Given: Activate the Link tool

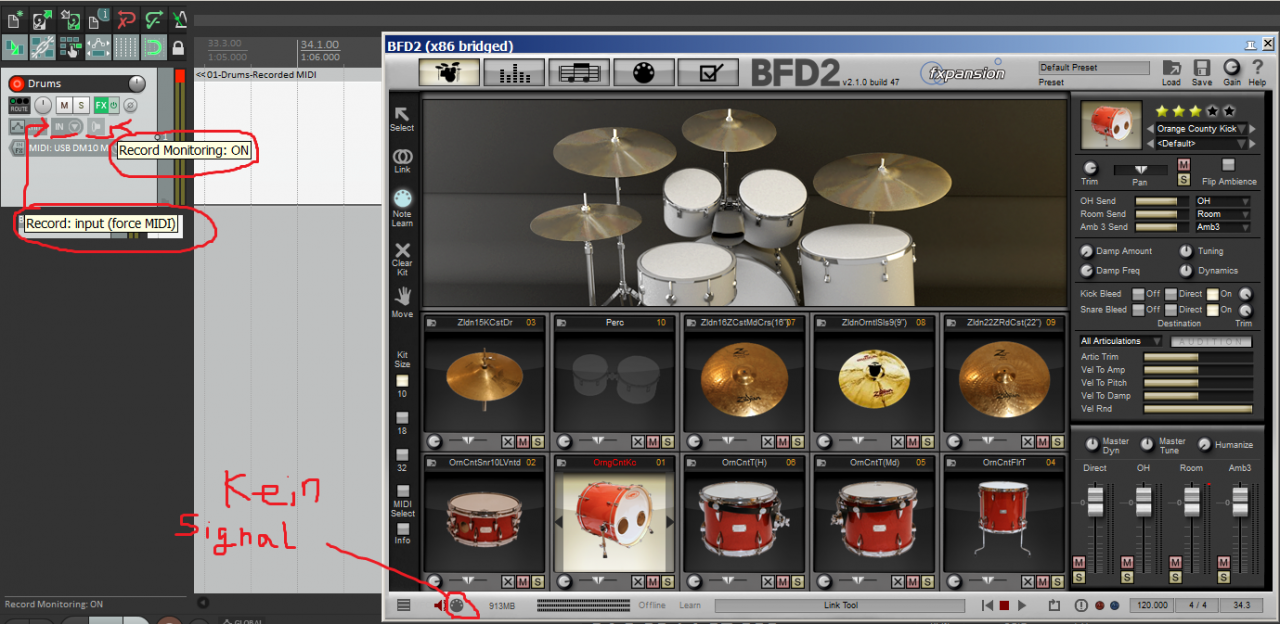Looking at the screenshot, I should pos(402,157).
